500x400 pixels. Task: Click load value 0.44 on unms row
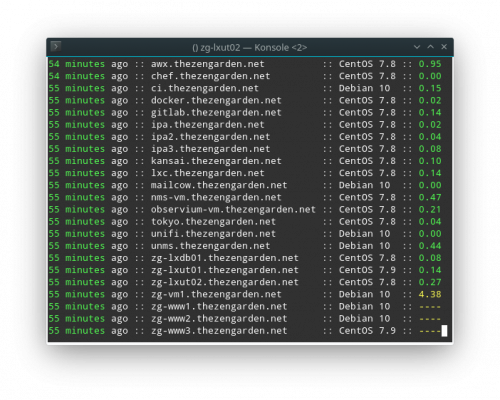click(430, 246)
